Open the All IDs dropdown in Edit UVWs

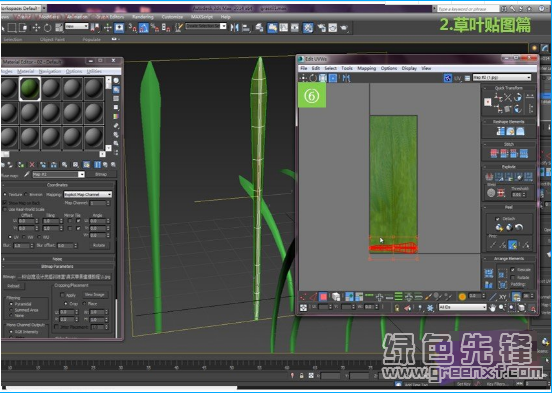click(462, 307)
